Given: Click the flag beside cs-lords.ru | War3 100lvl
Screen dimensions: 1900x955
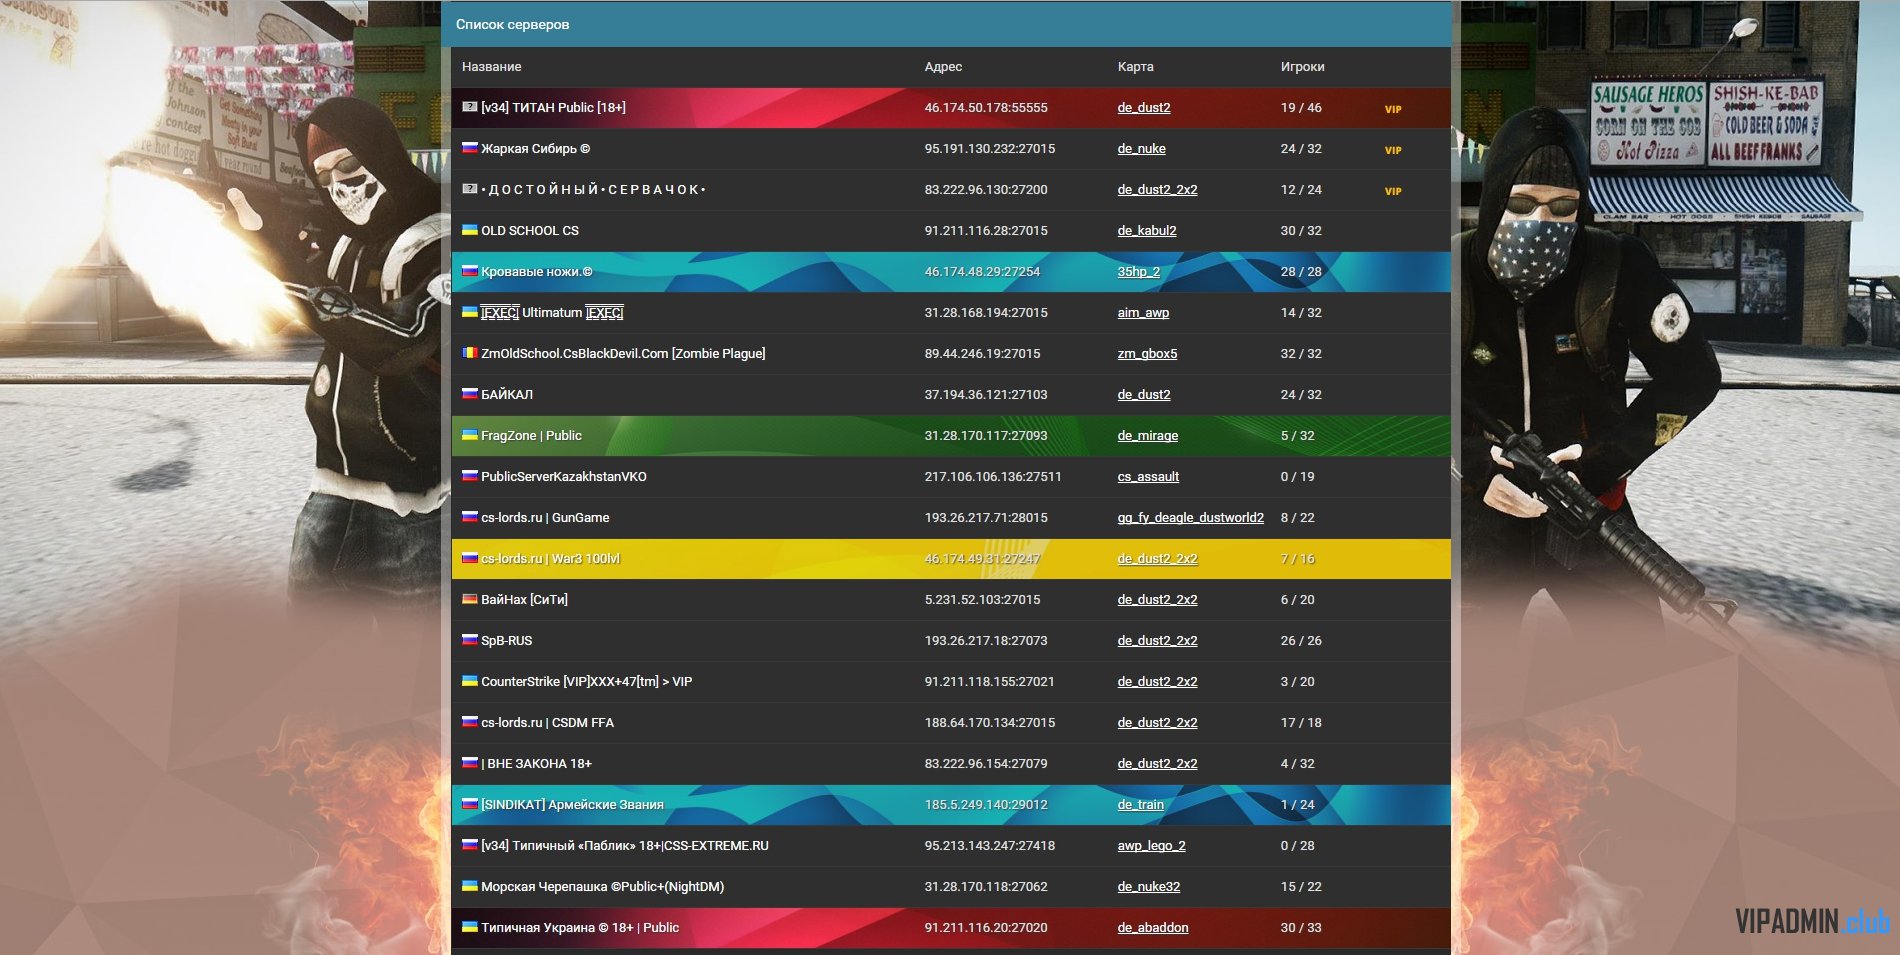Looking at the screenshot, I should (469, 557).
